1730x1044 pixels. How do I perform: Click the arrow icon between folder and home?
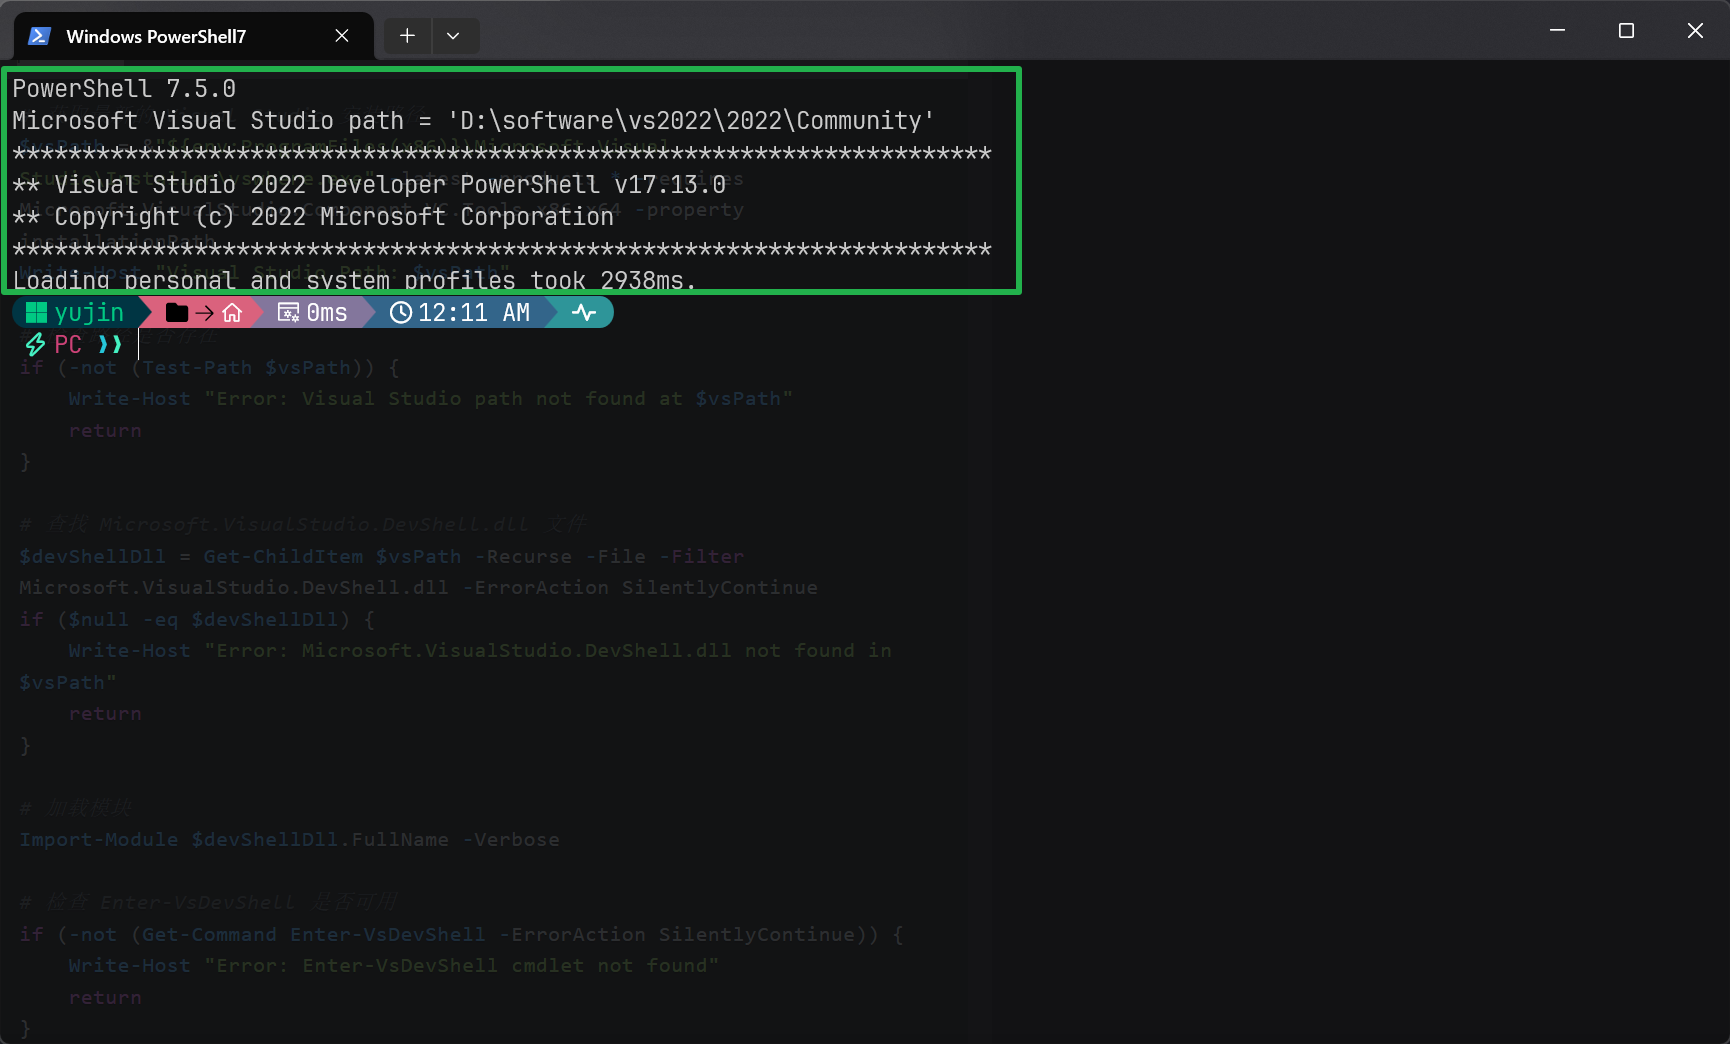[x=204, y=313]
